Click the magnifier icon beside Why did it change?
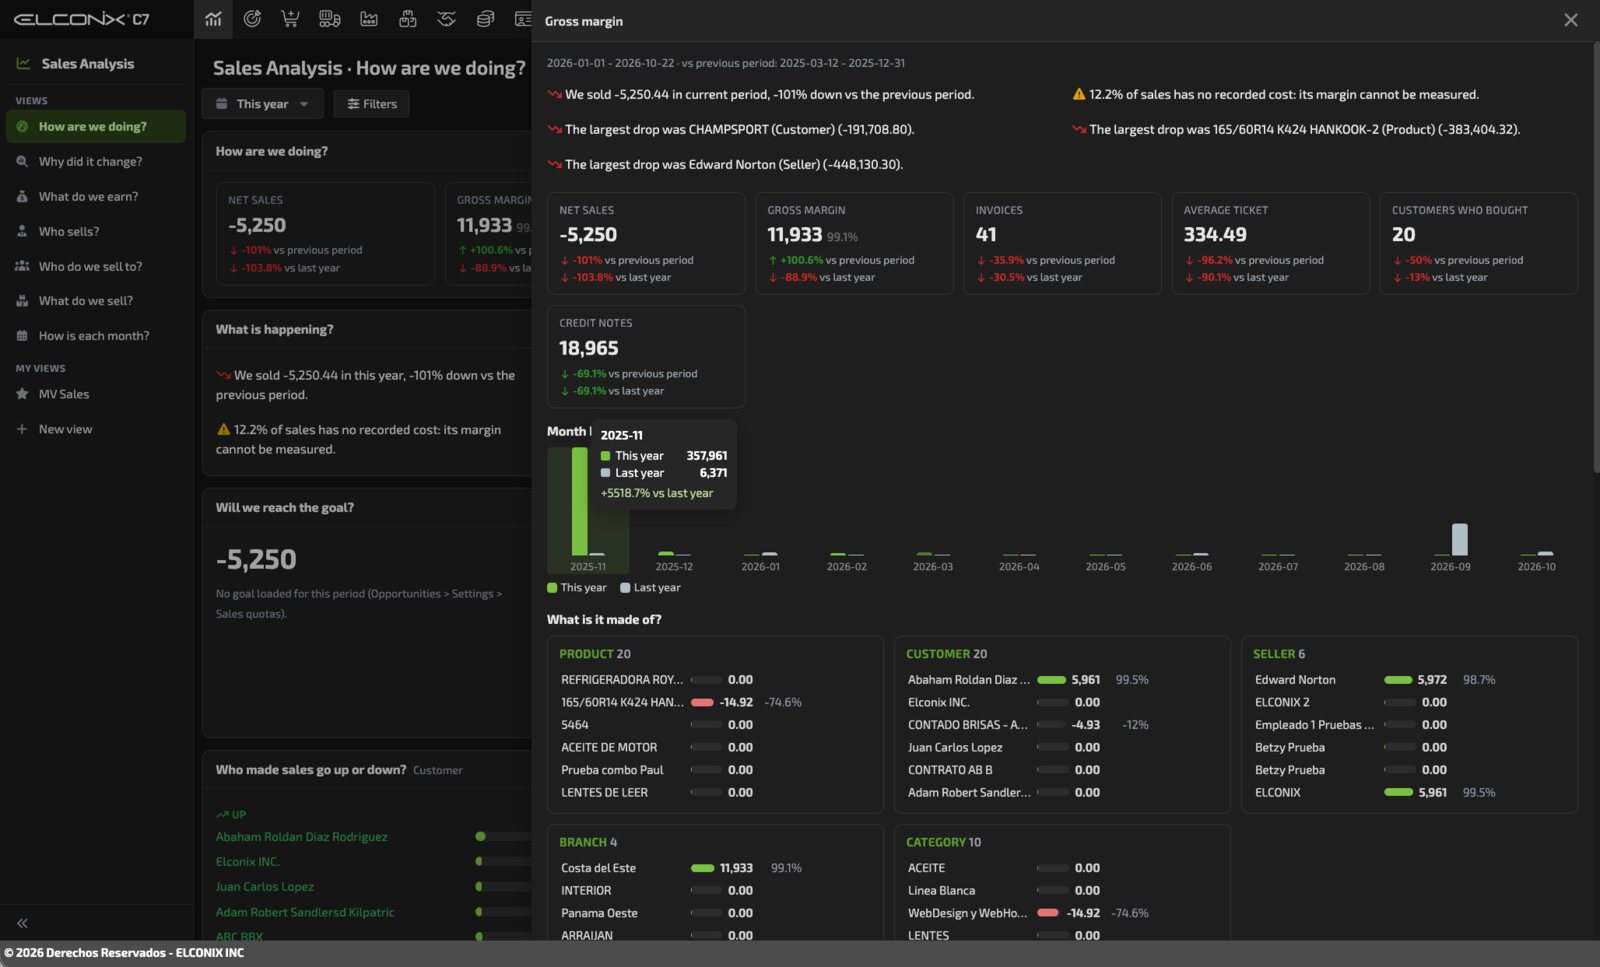1600x967 pixels. click(22, 161)
